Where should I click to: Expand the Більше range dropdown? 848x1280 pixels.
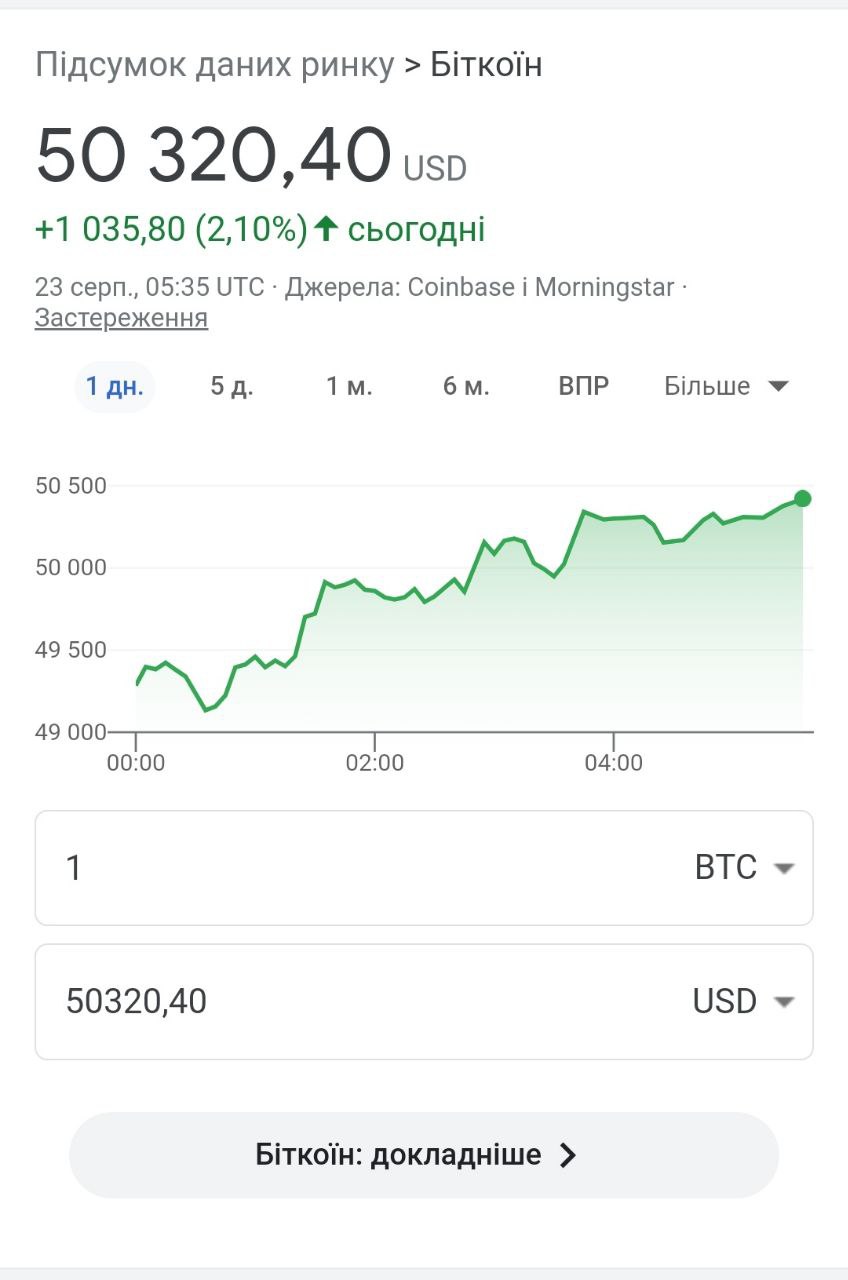[x=727, y=387]
